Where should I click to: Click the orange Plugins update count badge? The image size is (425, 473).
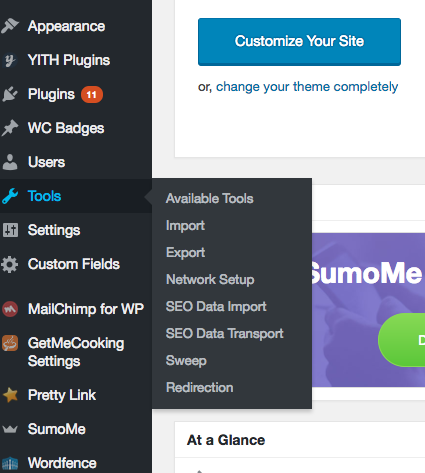92,95
